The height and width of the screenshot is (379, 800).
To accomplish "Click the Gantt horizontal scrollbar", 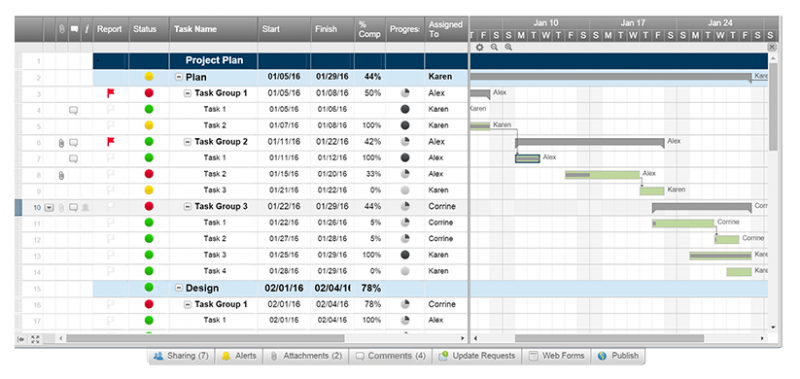I will tap(609, 338).
